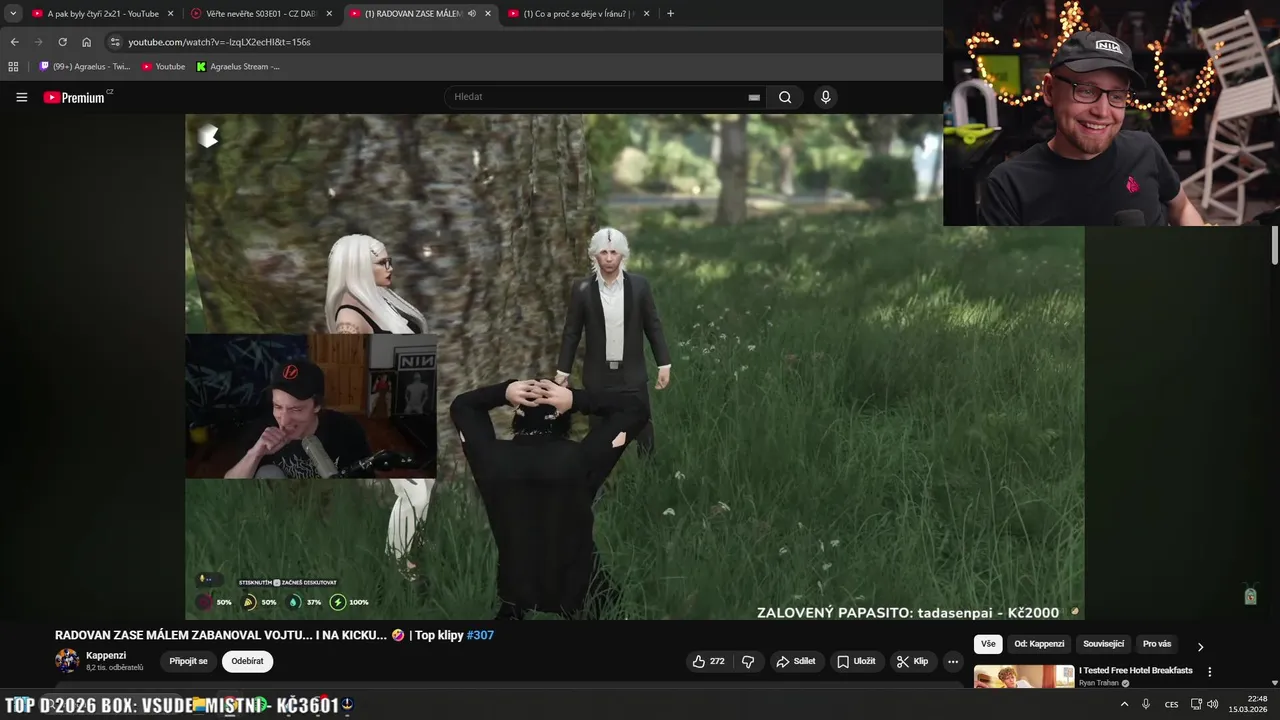Image resolution: width=1280 pixels, height=720 pixels.
Task: Mute the RADOVAN tab audio speaker icon
Action: [471, 14]
